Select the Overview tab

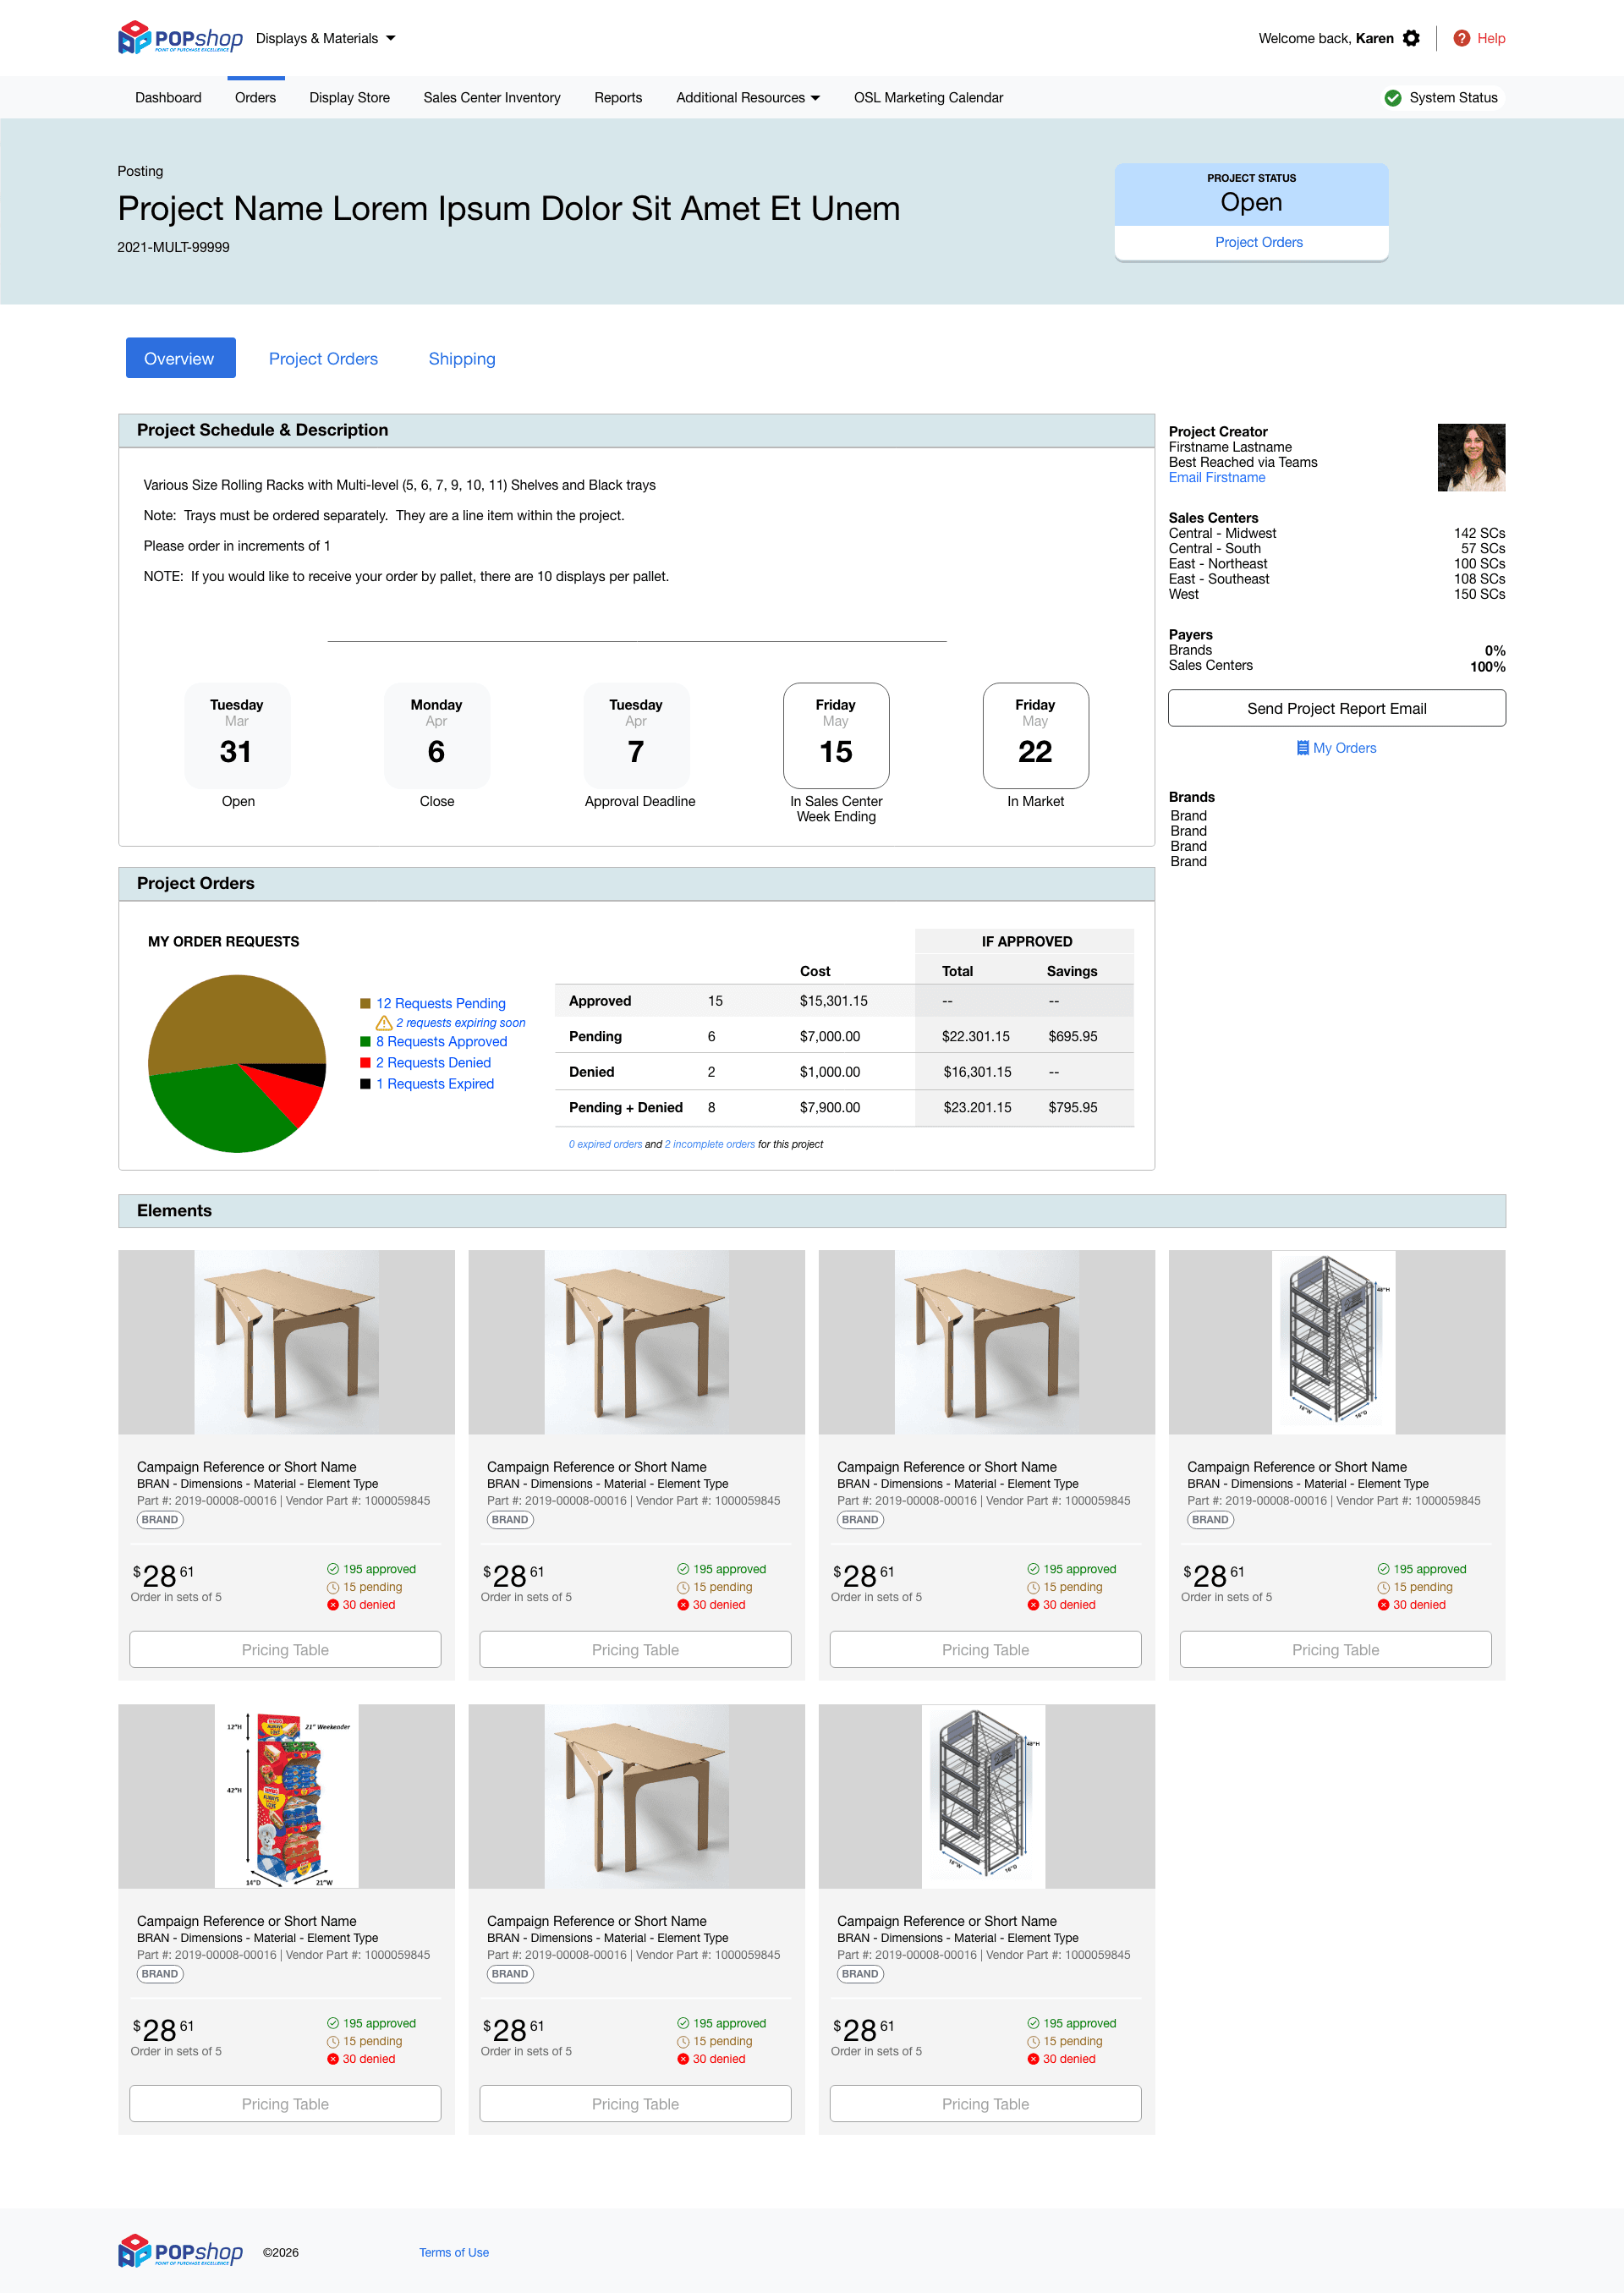(x=180, y=358)
